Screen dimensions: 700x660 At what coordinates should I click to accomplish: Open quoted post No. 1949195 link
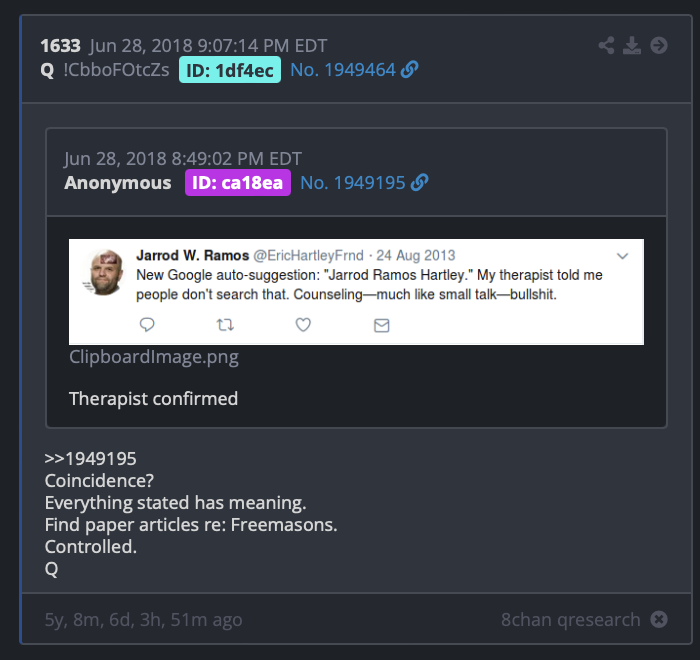click(x=353, y=183)
